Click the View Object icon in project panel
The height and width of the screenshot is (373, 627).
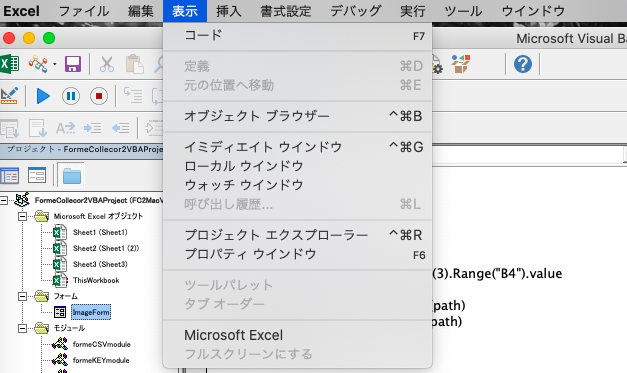pyautogui.click(x=37, y=176)
